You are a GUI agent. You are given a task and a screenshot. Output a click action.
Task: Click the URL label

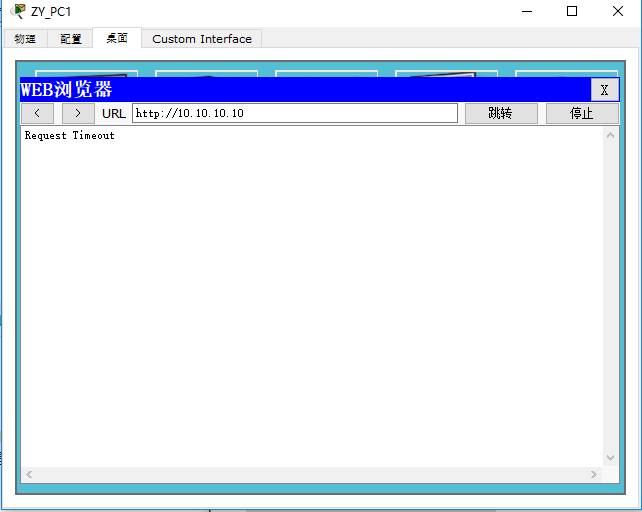(114, 113)
